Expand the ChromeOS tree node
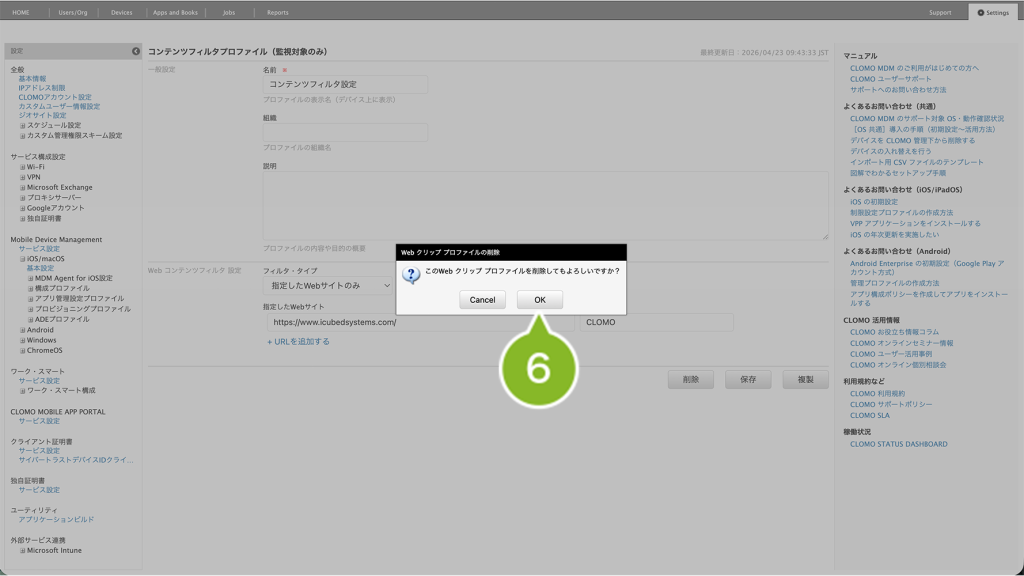Viewport: 1024px width, 576px height. [x=23, y=351]
